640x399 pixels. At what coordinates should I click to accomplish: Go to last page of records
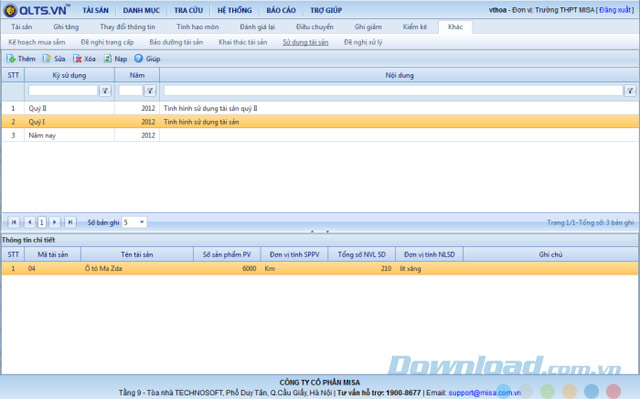70,222
